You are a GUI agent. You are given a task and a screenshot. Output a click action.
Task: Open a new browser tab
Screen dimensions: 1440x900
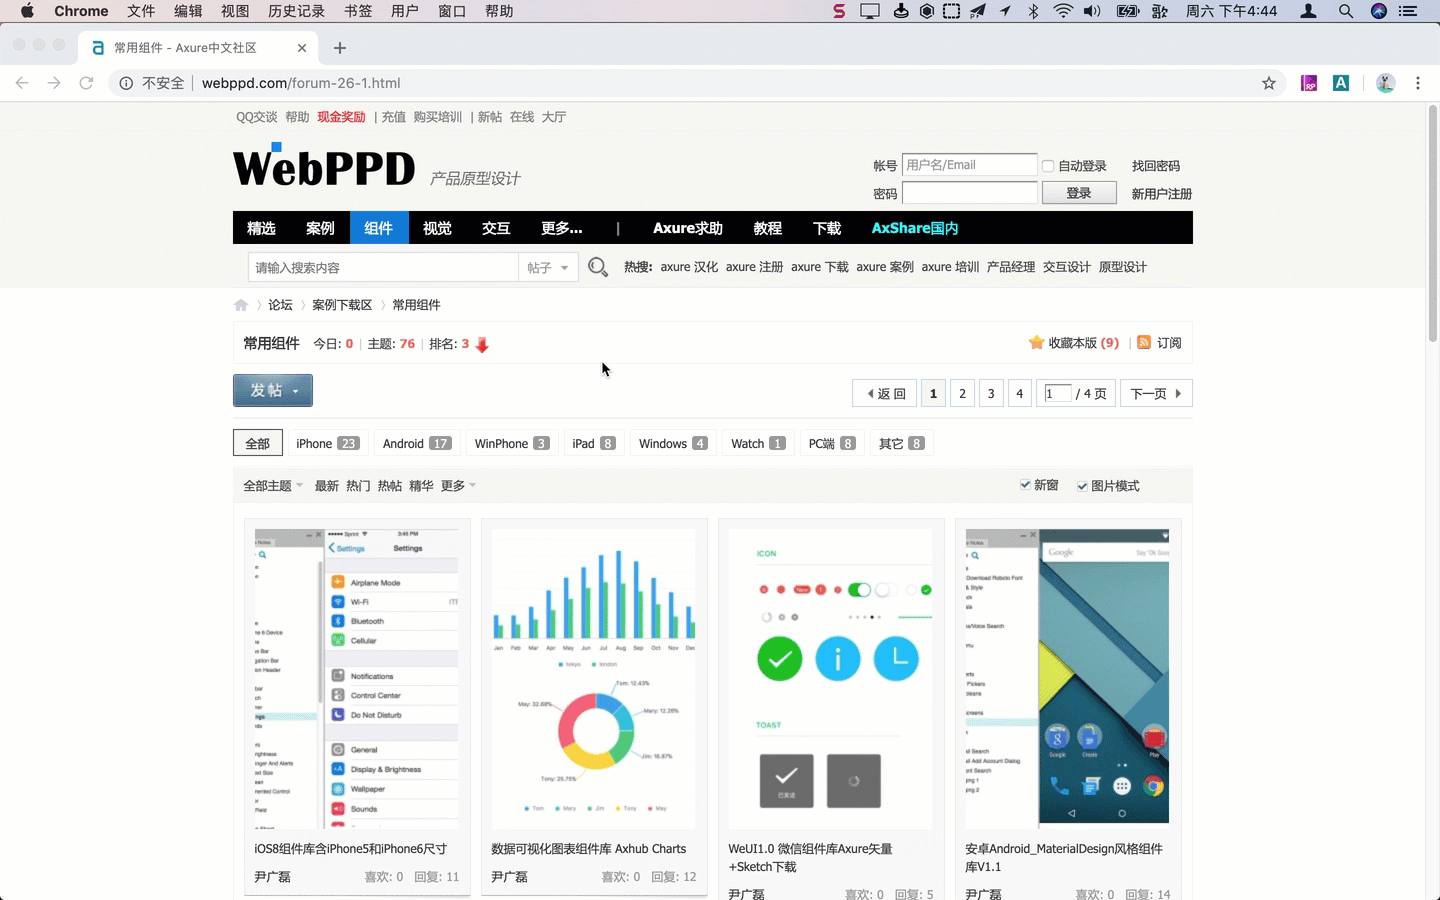340,48
